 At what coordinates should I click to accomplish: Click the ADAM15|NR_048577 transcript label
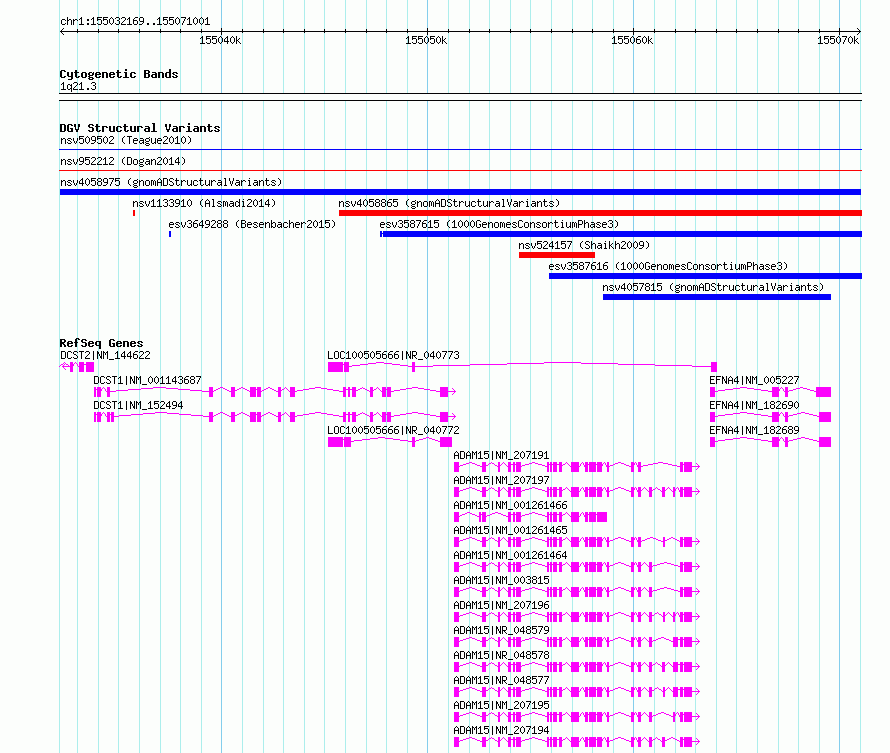(501, 680)
